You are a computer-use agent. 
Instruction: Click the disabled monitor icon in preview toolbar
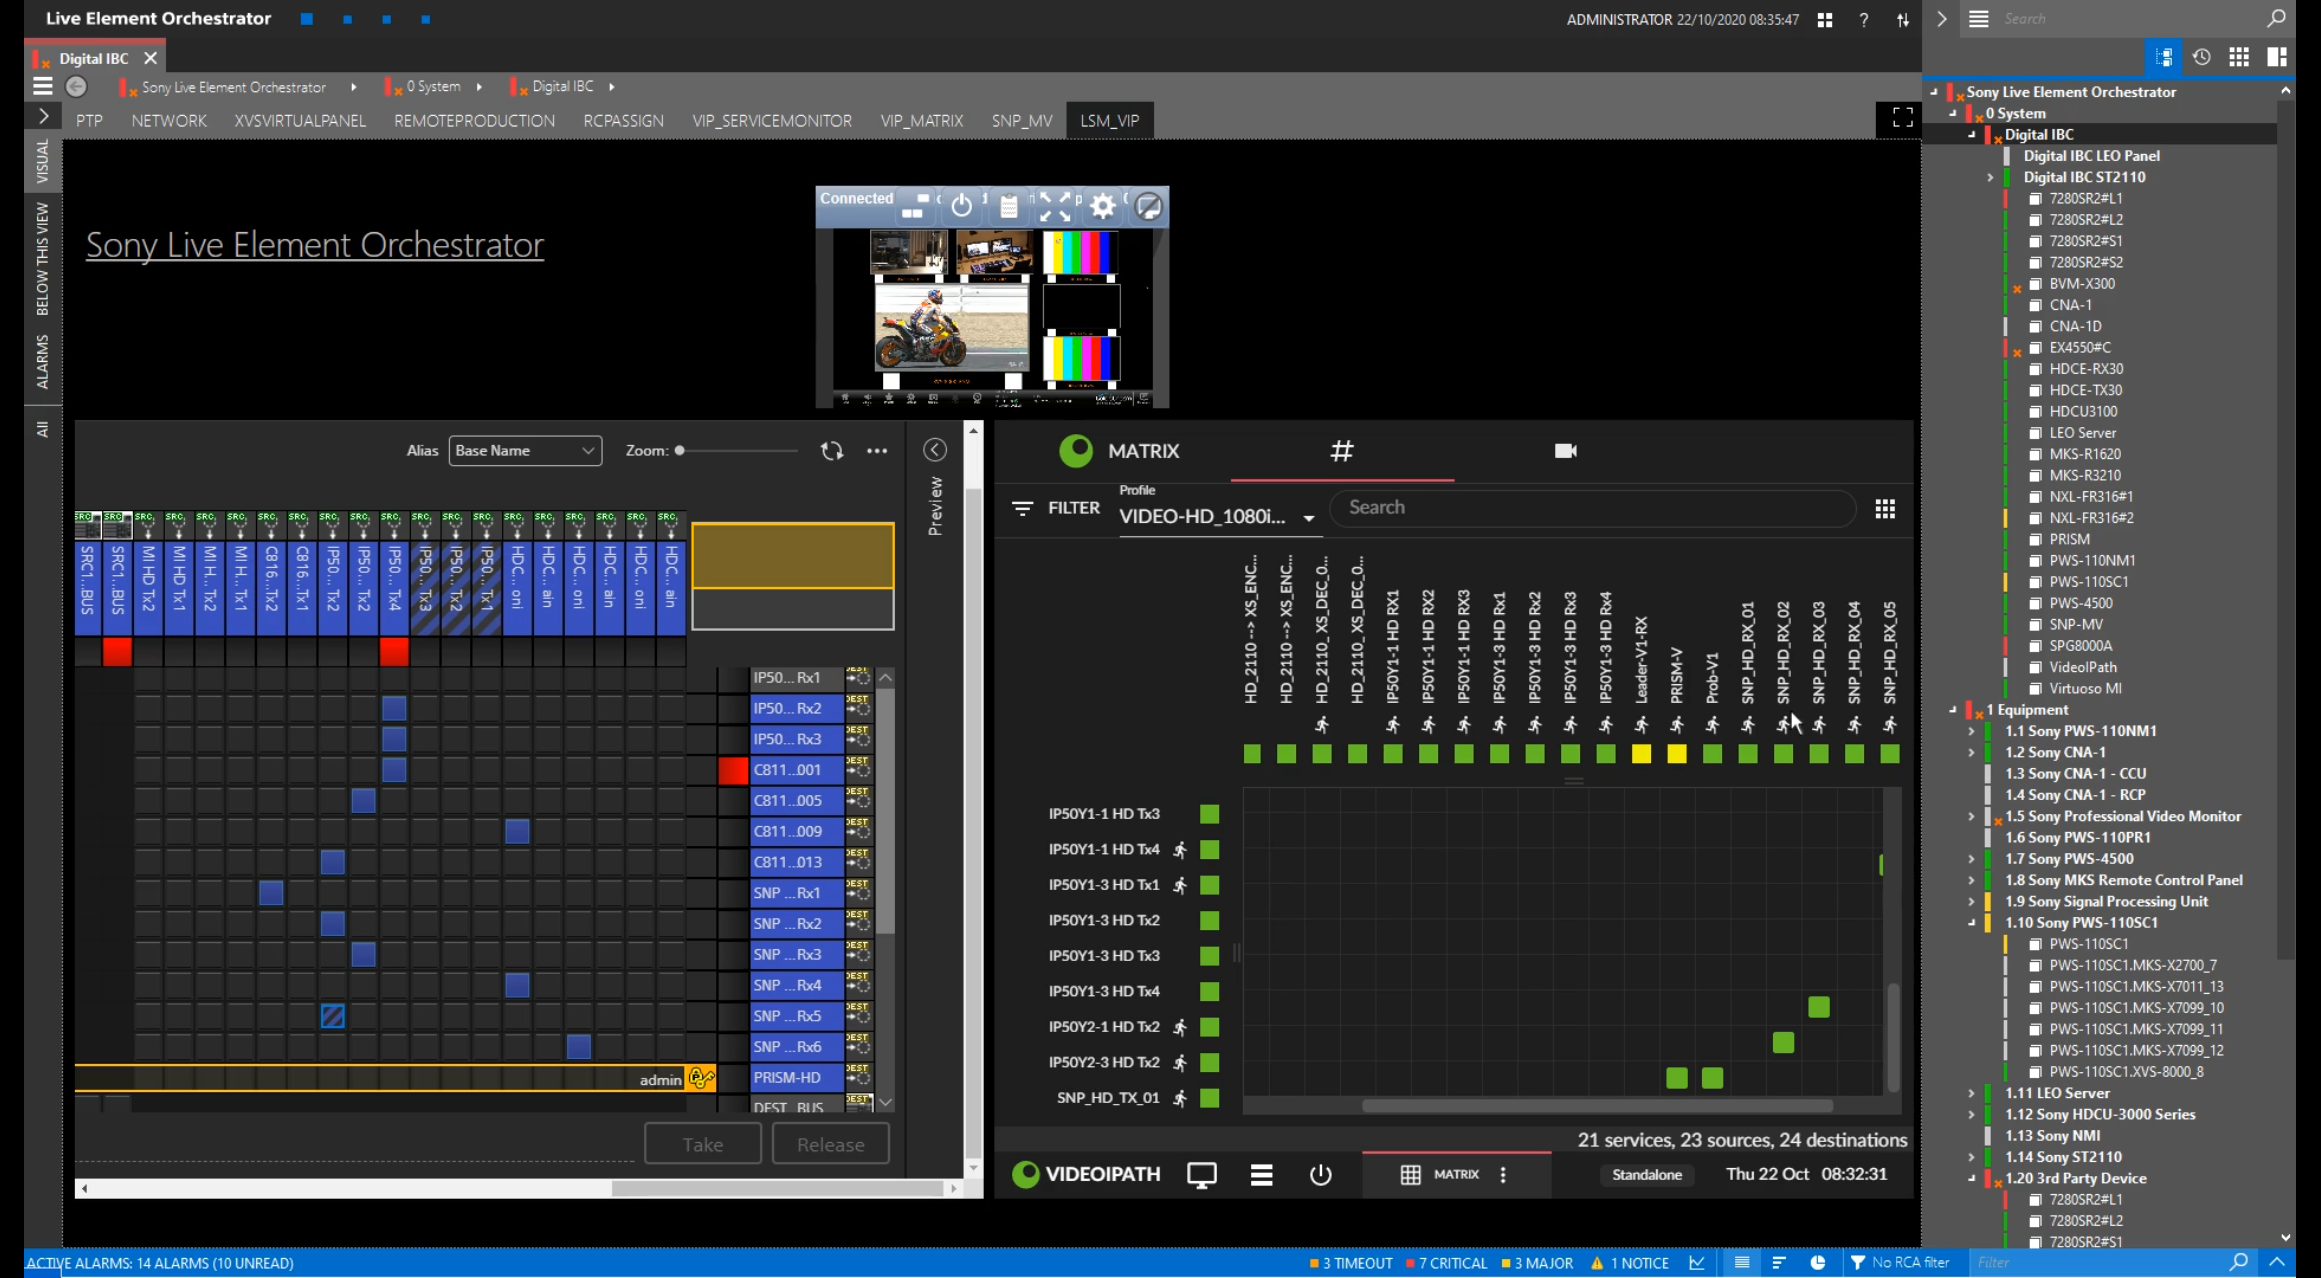click(x=1149, y=206)
